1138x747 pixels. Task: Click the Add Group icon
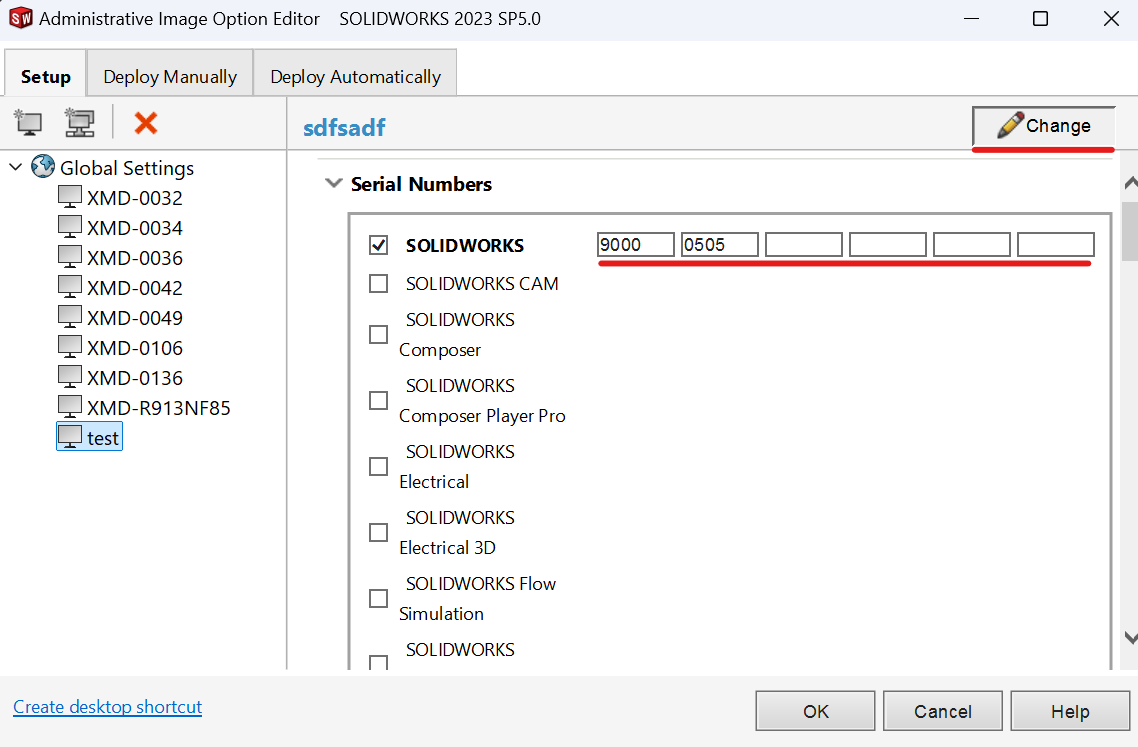(79, 123)
